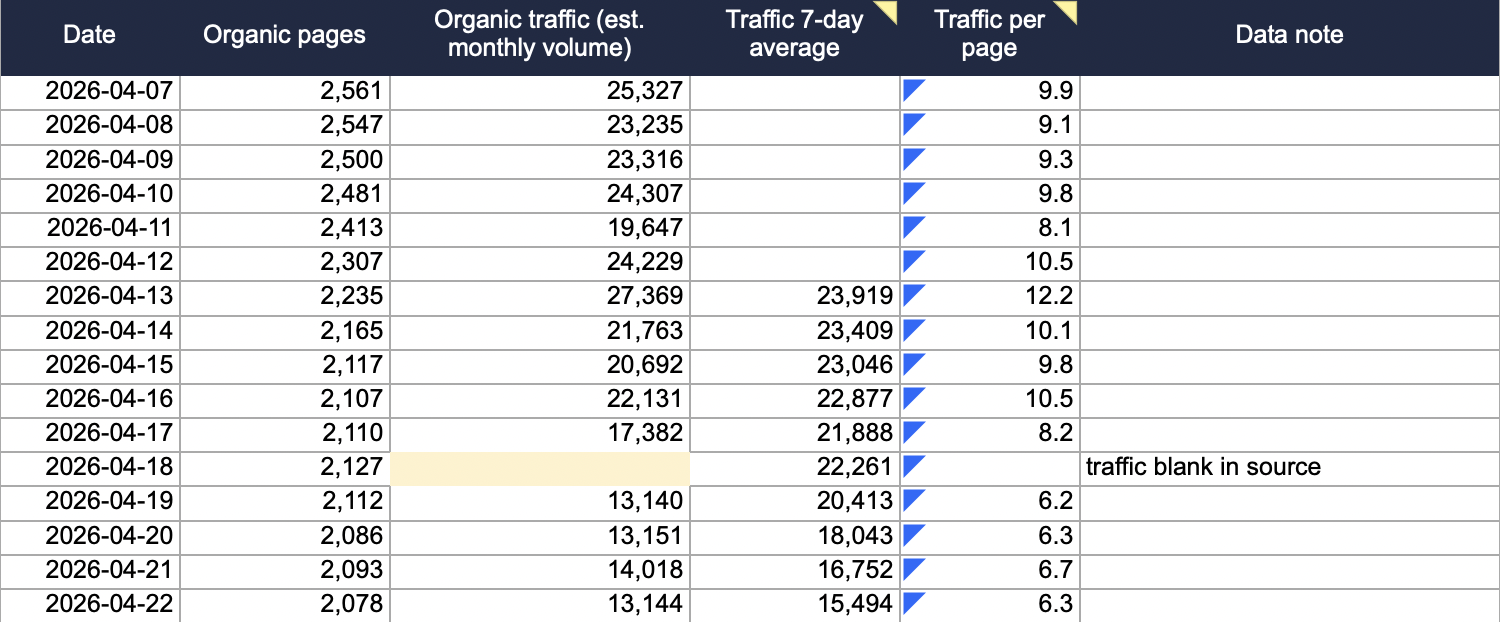1500x622 pixels.
Task: Click the note marker on Traffic 7-day average header
Action: tap(887, 12)
